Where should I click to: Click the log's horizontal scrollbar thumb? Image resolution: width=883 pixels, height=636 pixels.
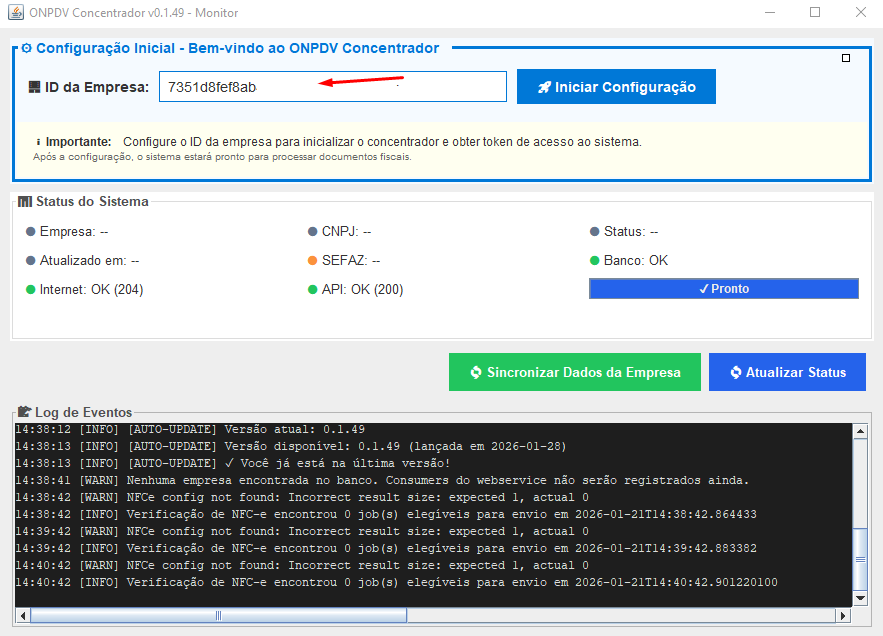[x=218, y=616]
